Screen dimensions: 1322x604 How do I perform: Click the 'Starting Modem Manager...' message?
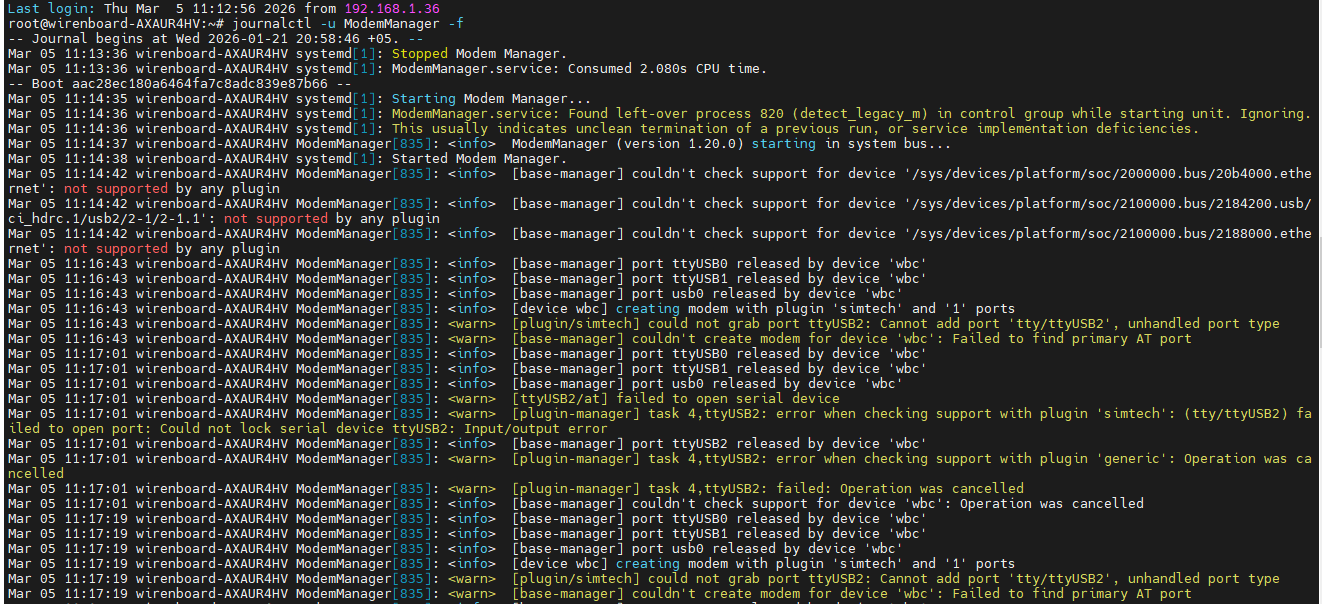[491, 98]
